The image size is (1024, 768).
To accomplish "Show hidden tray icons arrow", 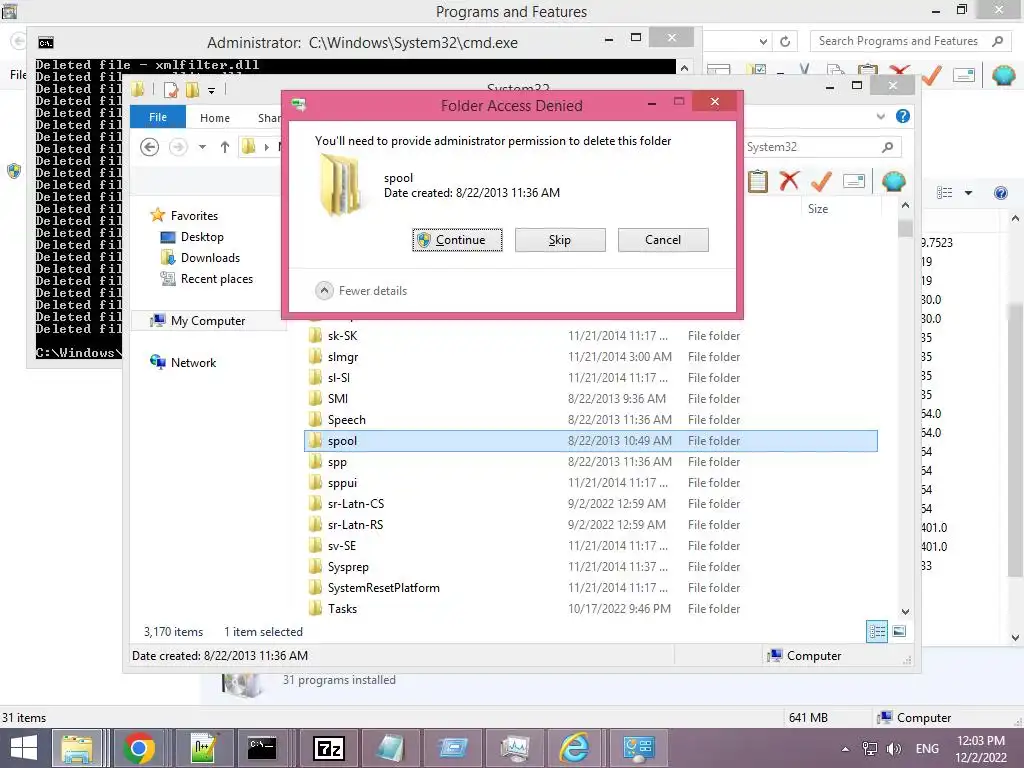I will pos(846,749).
